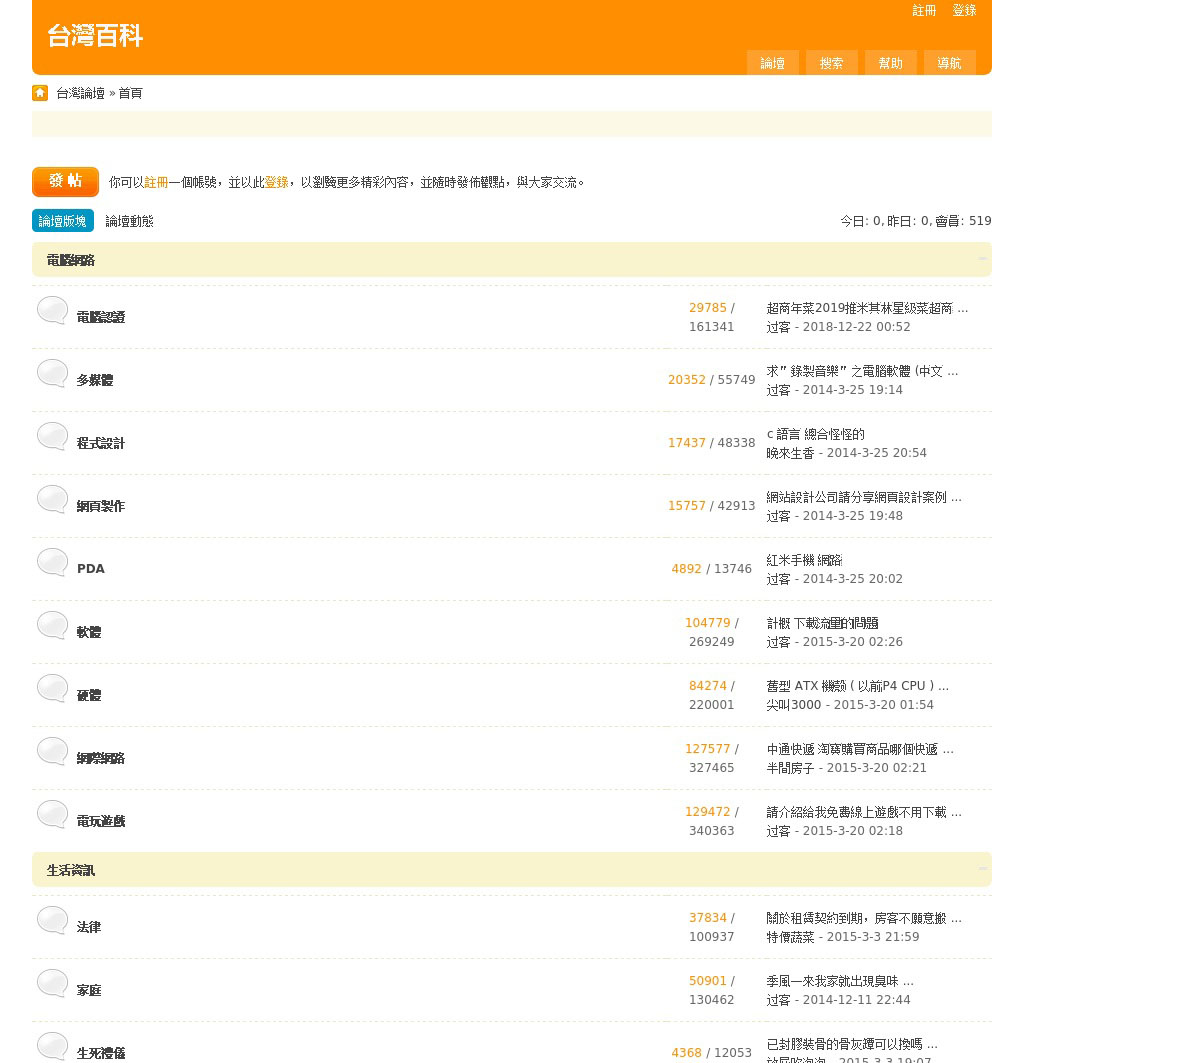Collapse the 電腦網路 category section

(x=982, y=260)
